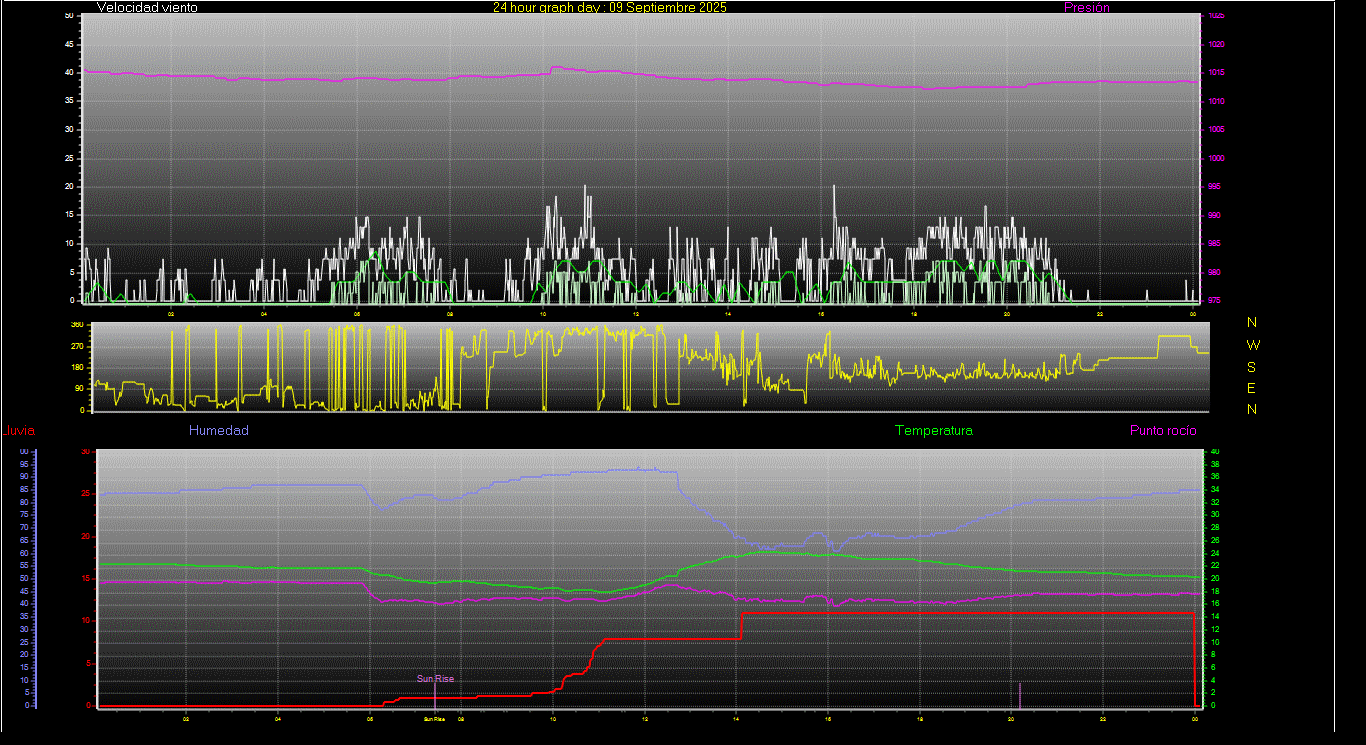Viewport: 1366px width, 745px height.
Task: Click the "S" compass direction letter
Action: pyautogui.click(x=1251, y=367)
